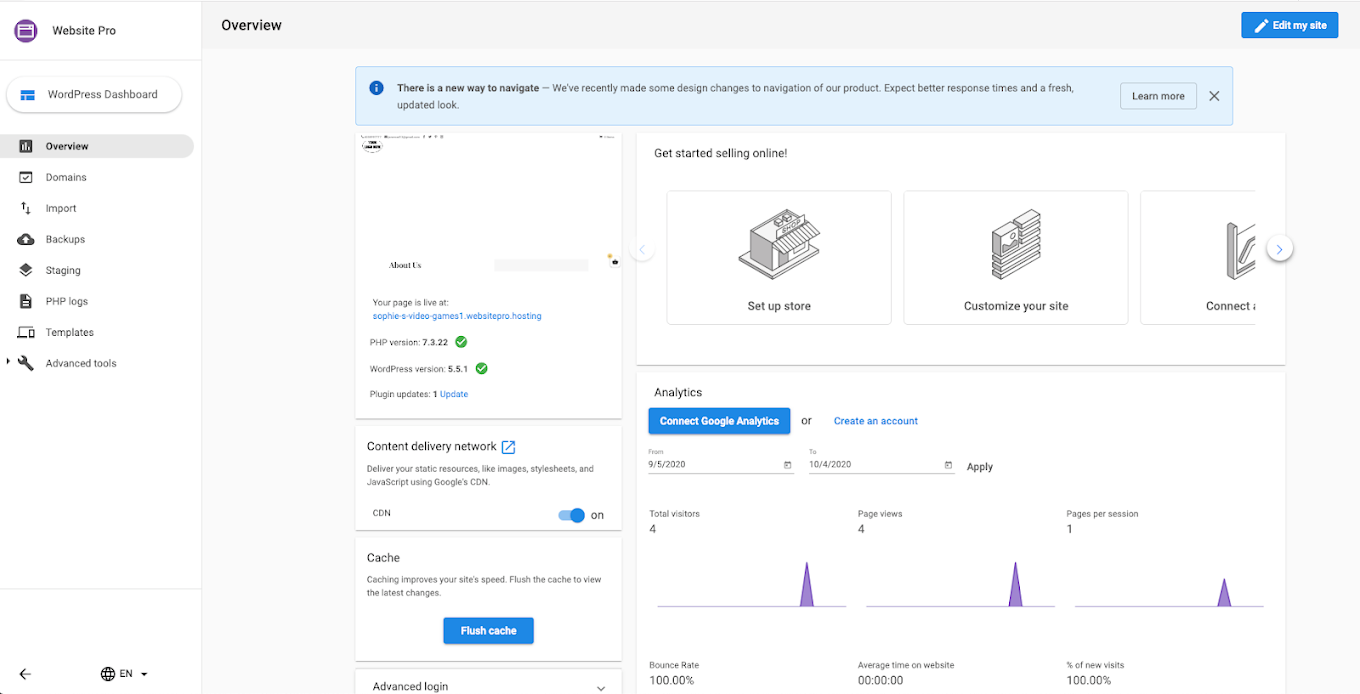Open the Set up store card

point(779,258)
